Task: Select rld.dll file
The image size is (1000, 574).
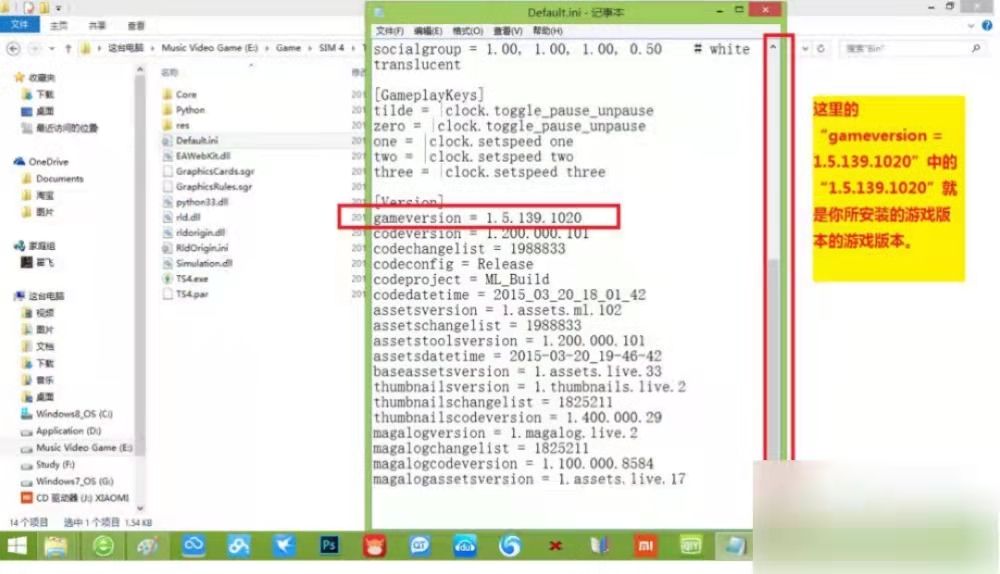Action: click(188, 217)
